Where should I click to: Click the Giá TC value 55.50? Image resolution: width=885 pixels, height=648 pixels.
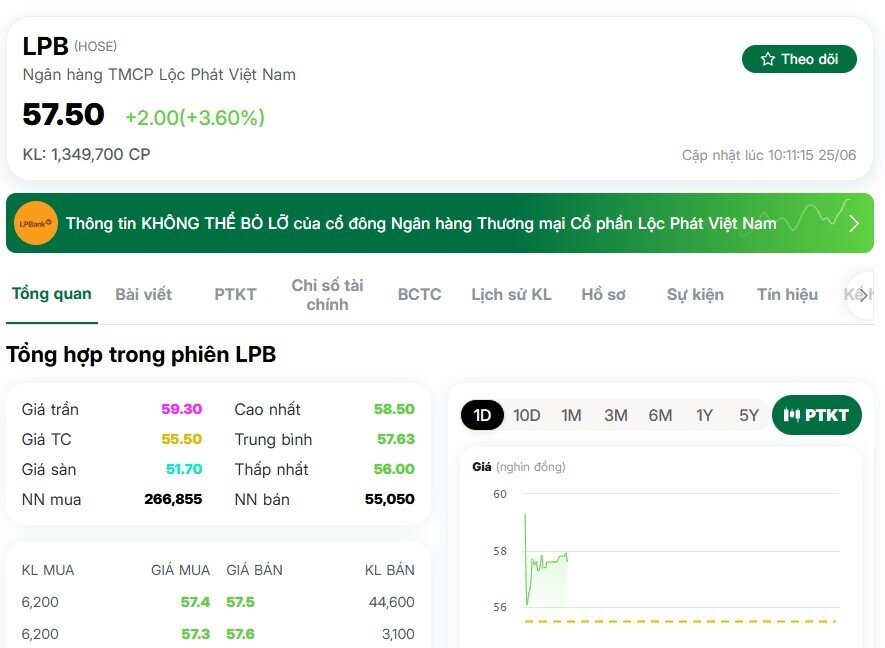click(x=181, y=439)
